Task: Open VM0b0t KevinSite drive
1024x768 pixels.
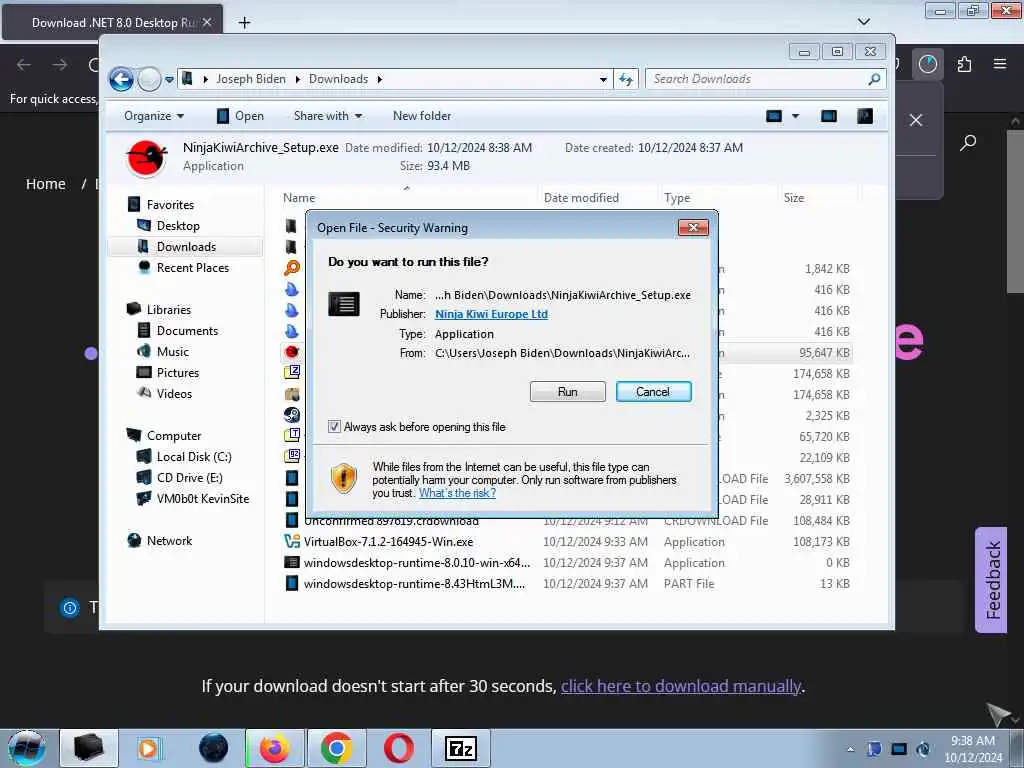Action: pos(202,499)
